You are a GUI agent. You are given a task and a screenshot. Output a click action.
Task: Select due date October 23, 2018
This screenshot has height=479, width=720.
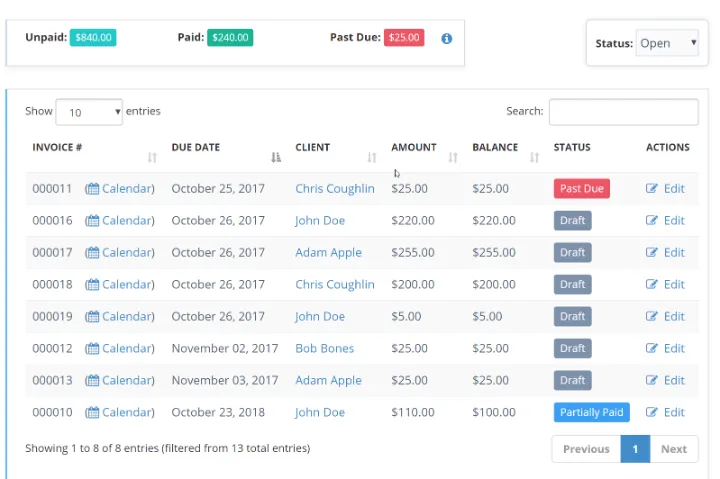[218, 412]
